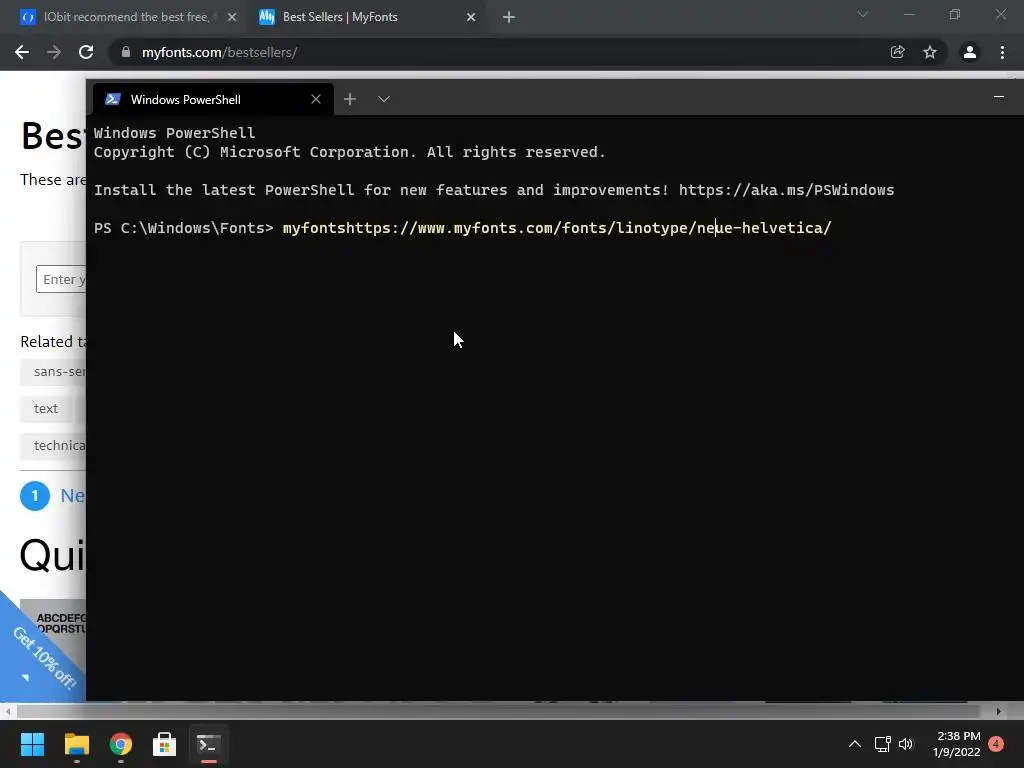Screen dimensions: 1024x768
Task: Close the Windows PowerShell tab
Action: [x=316, y=99]
